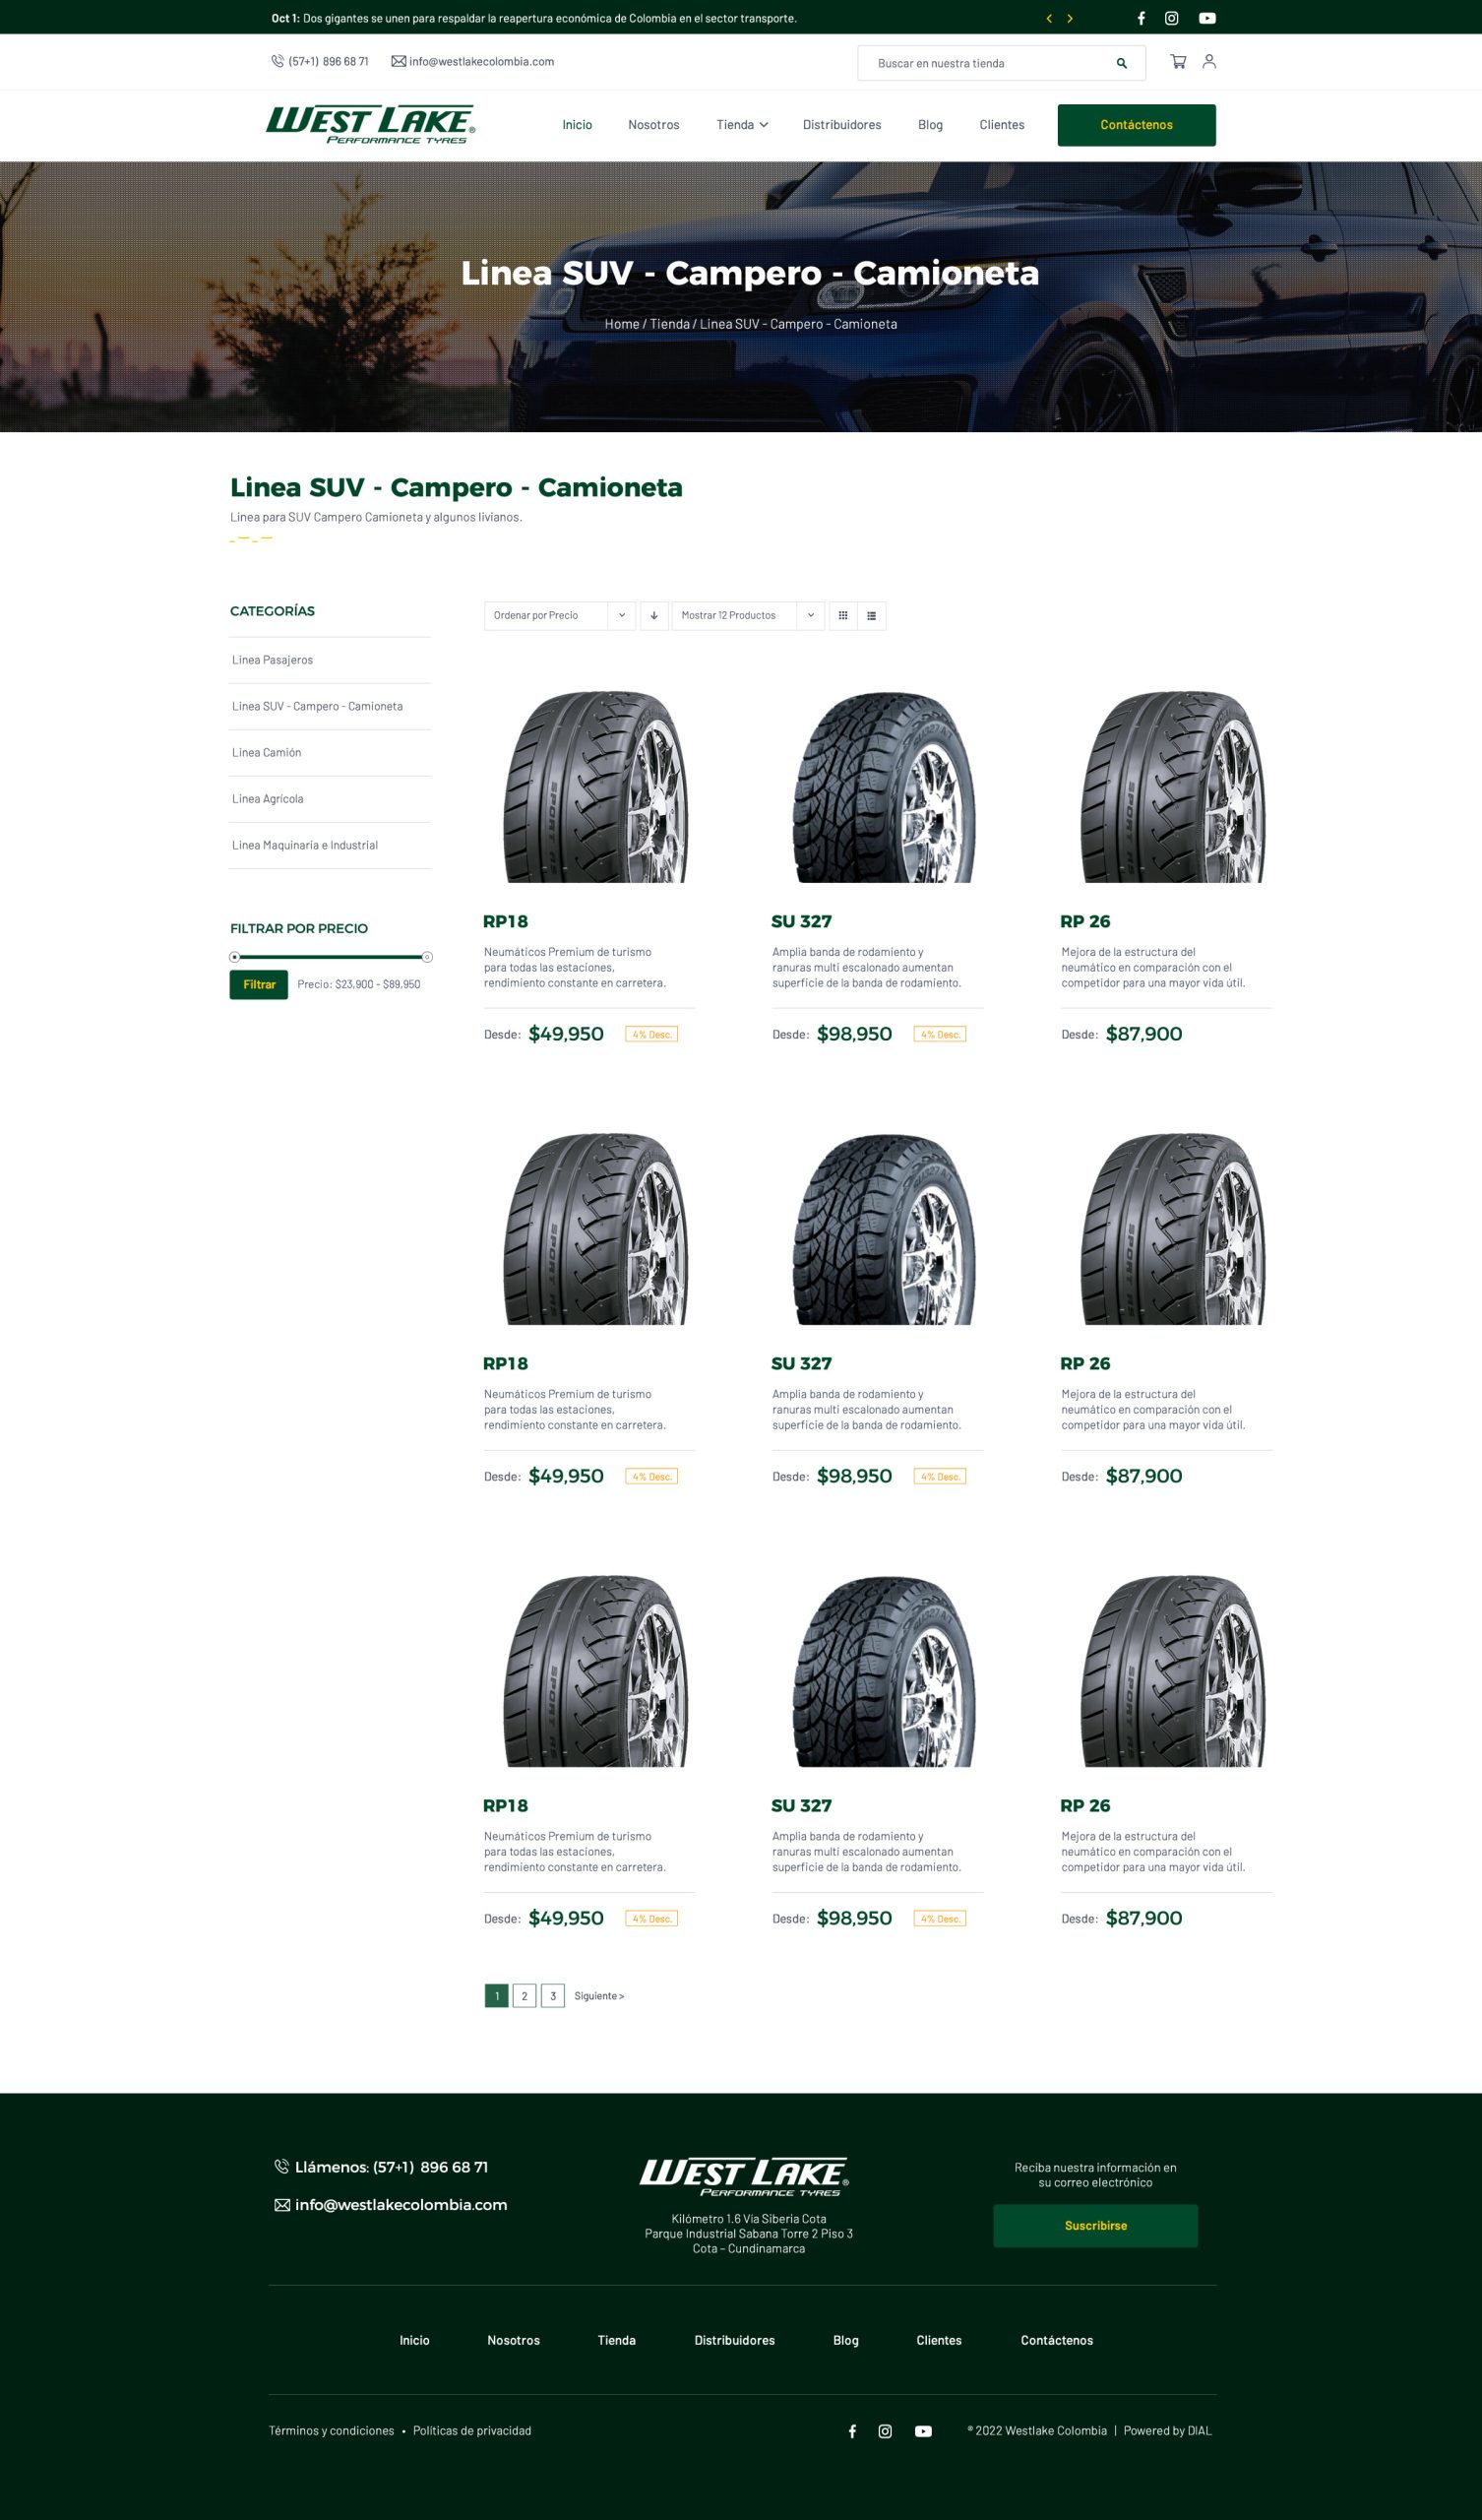
Task: Switch to grid view layout
Action: click(x=843, y=616)
